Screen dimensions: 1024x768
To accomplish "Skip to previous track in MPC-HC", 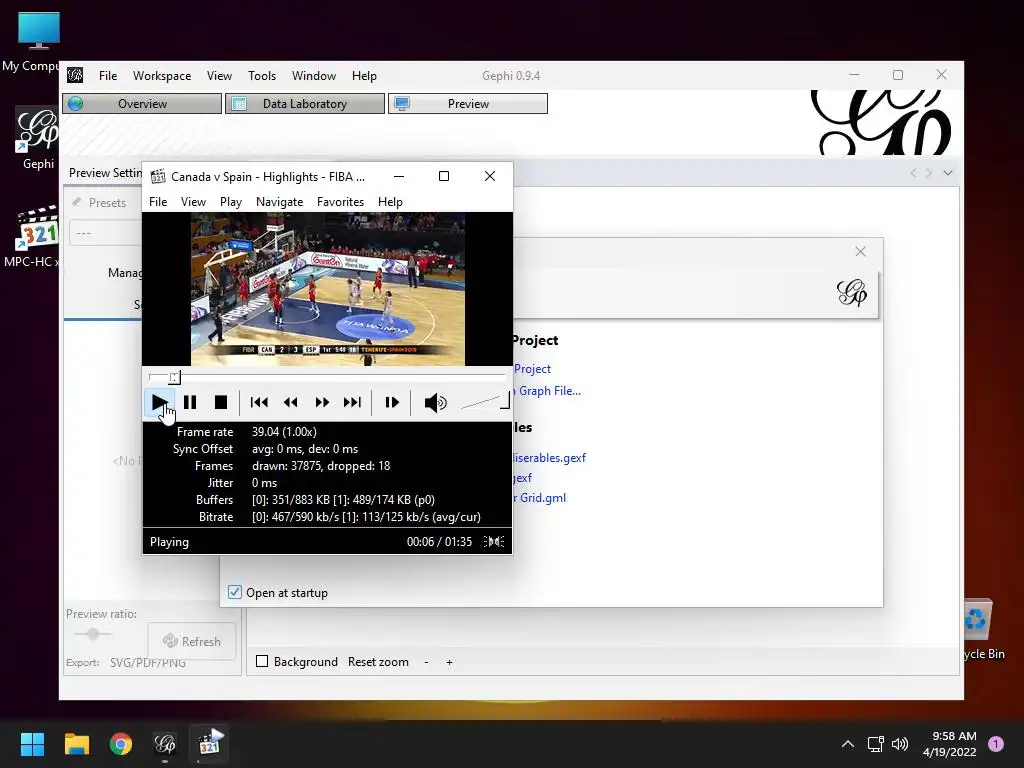I will tap(259, 402).
